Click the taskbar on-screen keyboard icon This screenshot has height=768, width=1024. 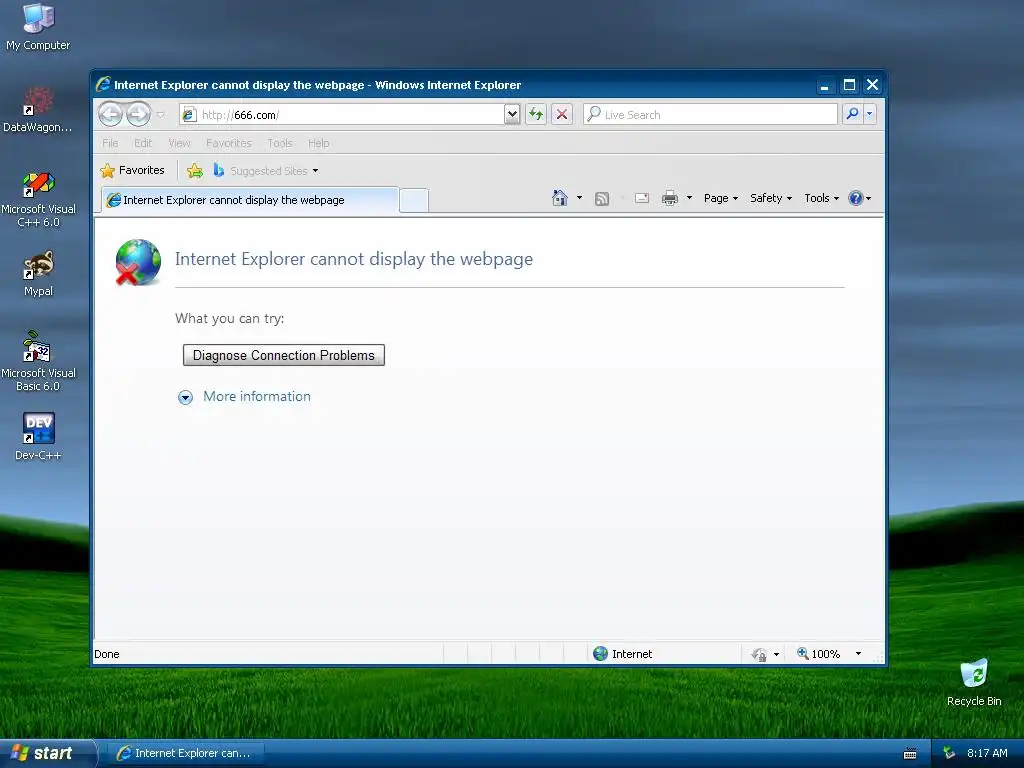[x=910, y=754]
